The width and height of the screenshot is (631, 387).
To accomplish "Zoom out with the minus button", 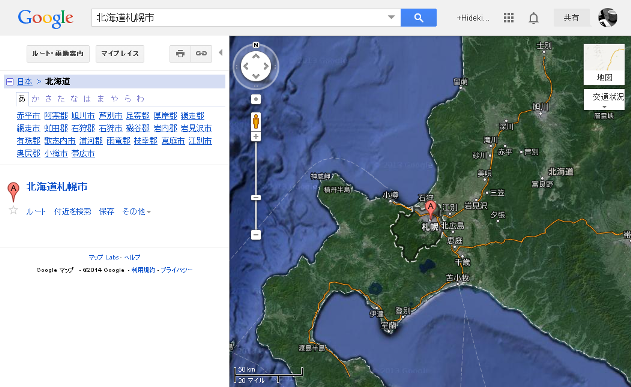I will coord(256,235).
